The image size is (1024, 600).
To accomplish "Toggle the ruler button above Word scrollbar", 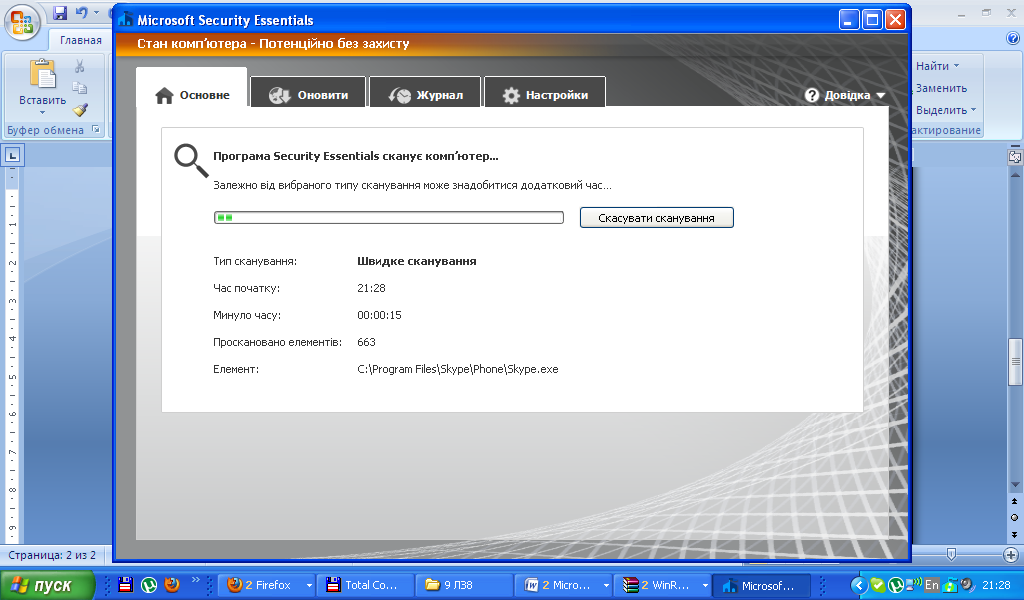I will tap(1015, 157).
